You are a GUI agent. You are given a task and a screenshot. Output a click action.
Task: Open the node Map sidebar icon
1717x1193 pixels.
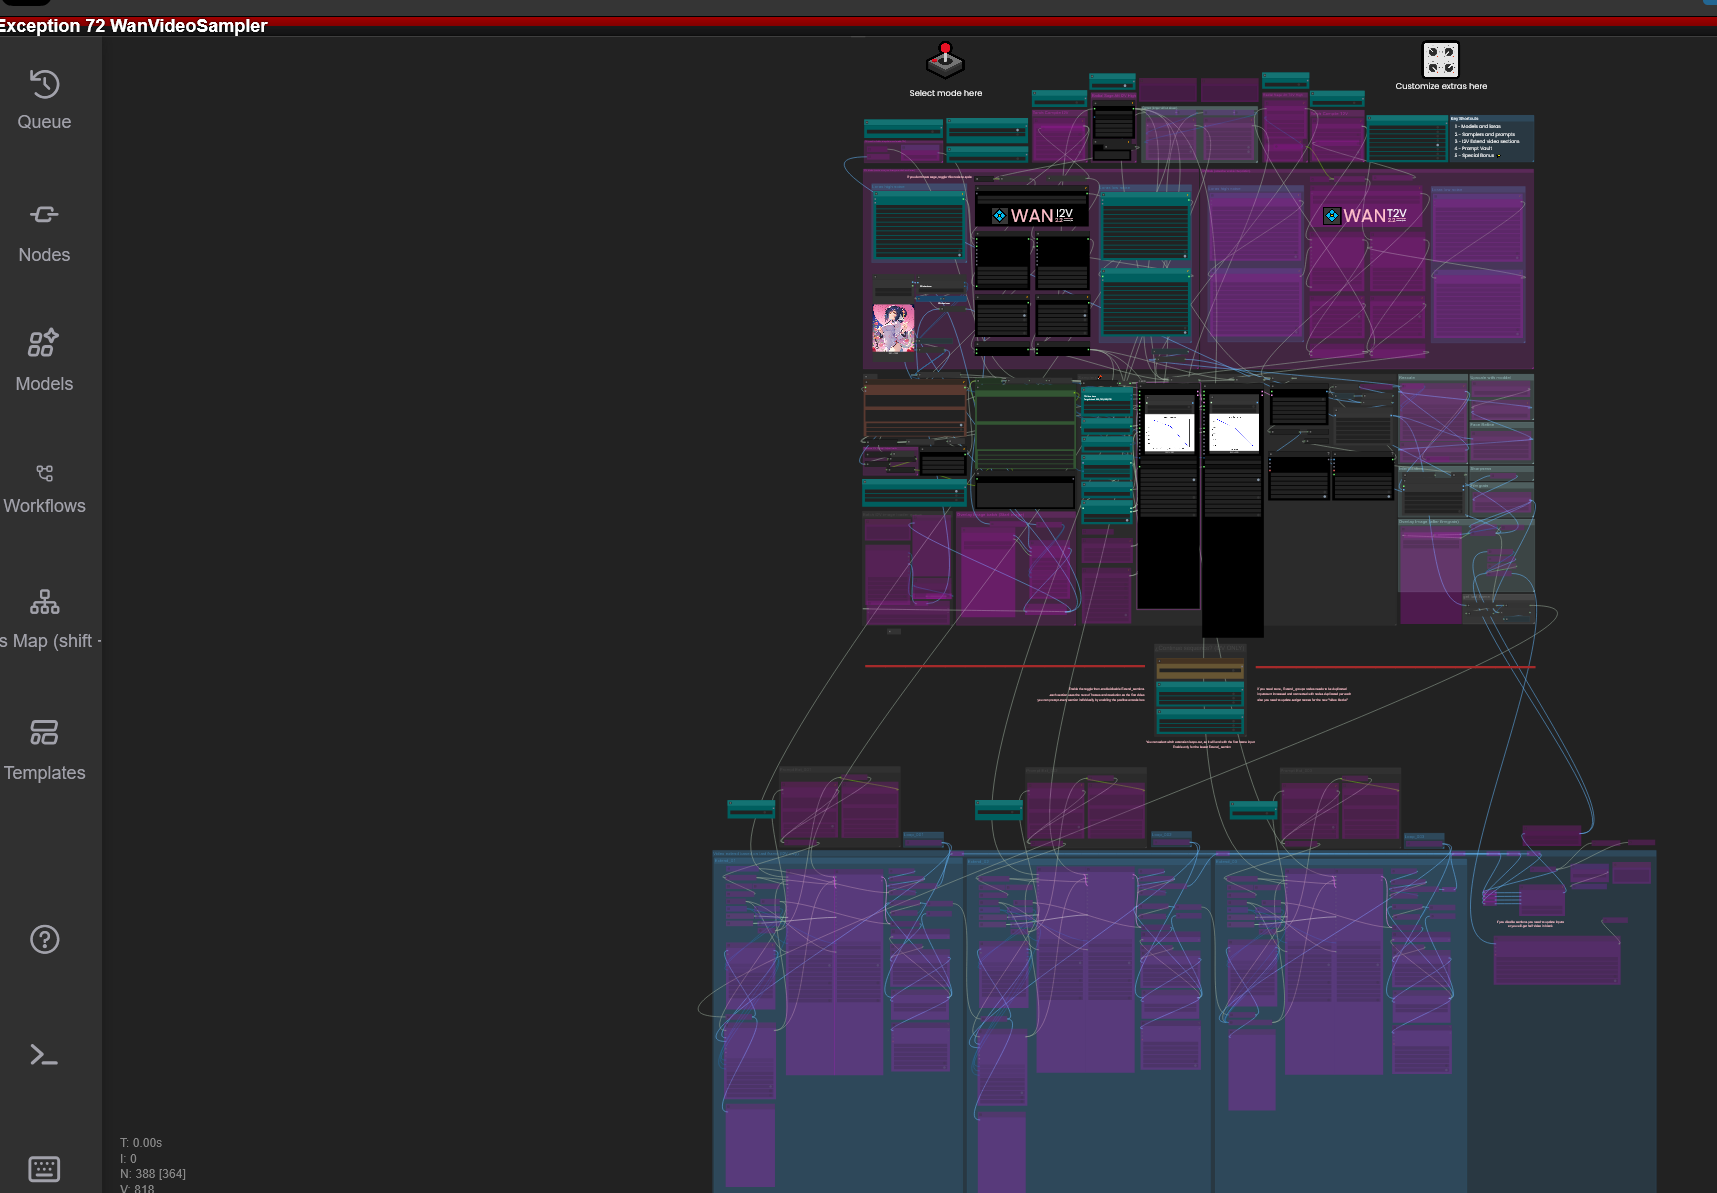point(44,619)
